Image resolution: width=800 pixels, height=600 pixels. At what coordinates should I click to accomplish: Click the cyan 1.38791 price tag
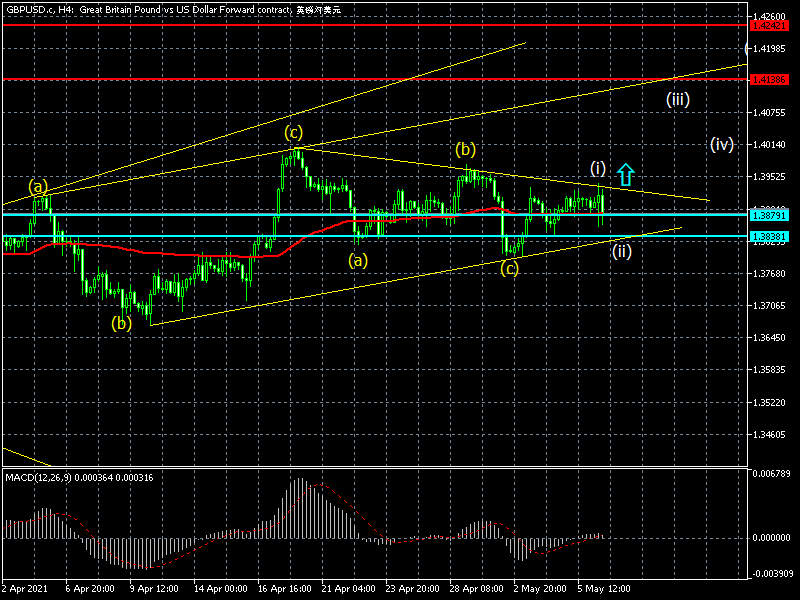[769, 215]
